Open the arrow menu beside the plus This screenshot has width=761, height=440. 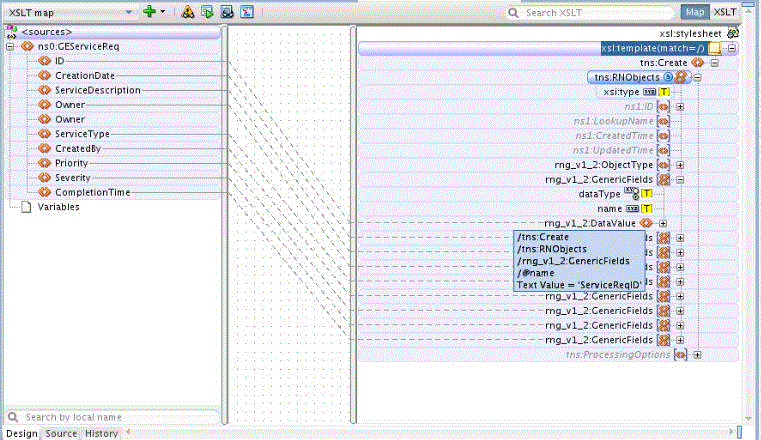coord(163,12)
